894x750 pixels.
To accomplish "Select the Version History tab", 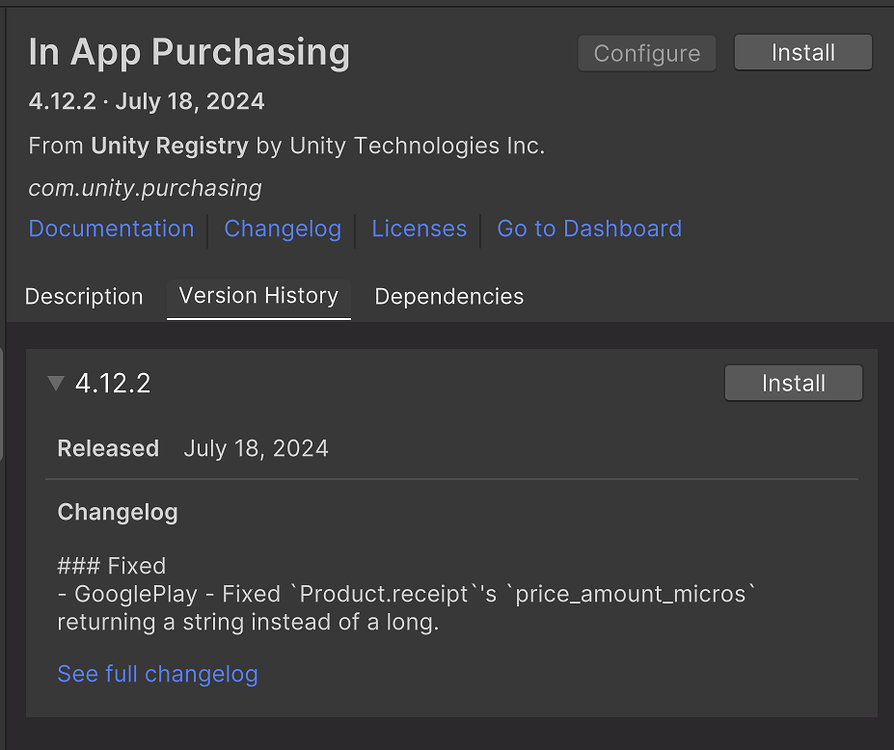I will tap(258, 295).
